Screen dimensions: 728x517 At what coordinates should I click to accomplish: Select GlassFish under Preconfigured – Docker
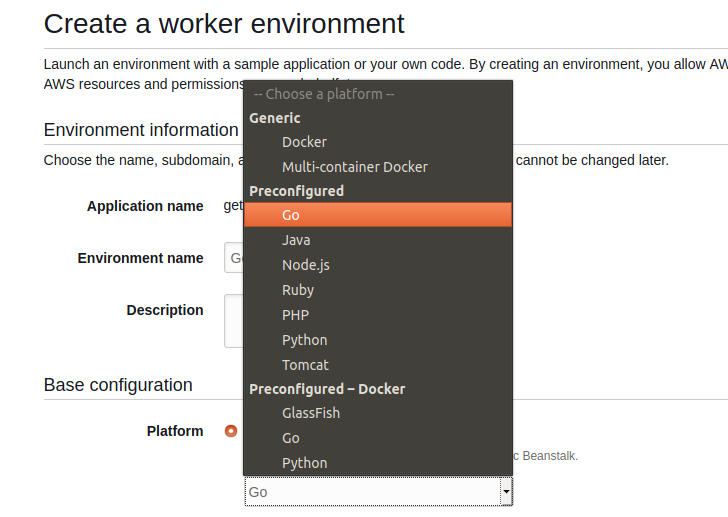[x=311, y=413]
